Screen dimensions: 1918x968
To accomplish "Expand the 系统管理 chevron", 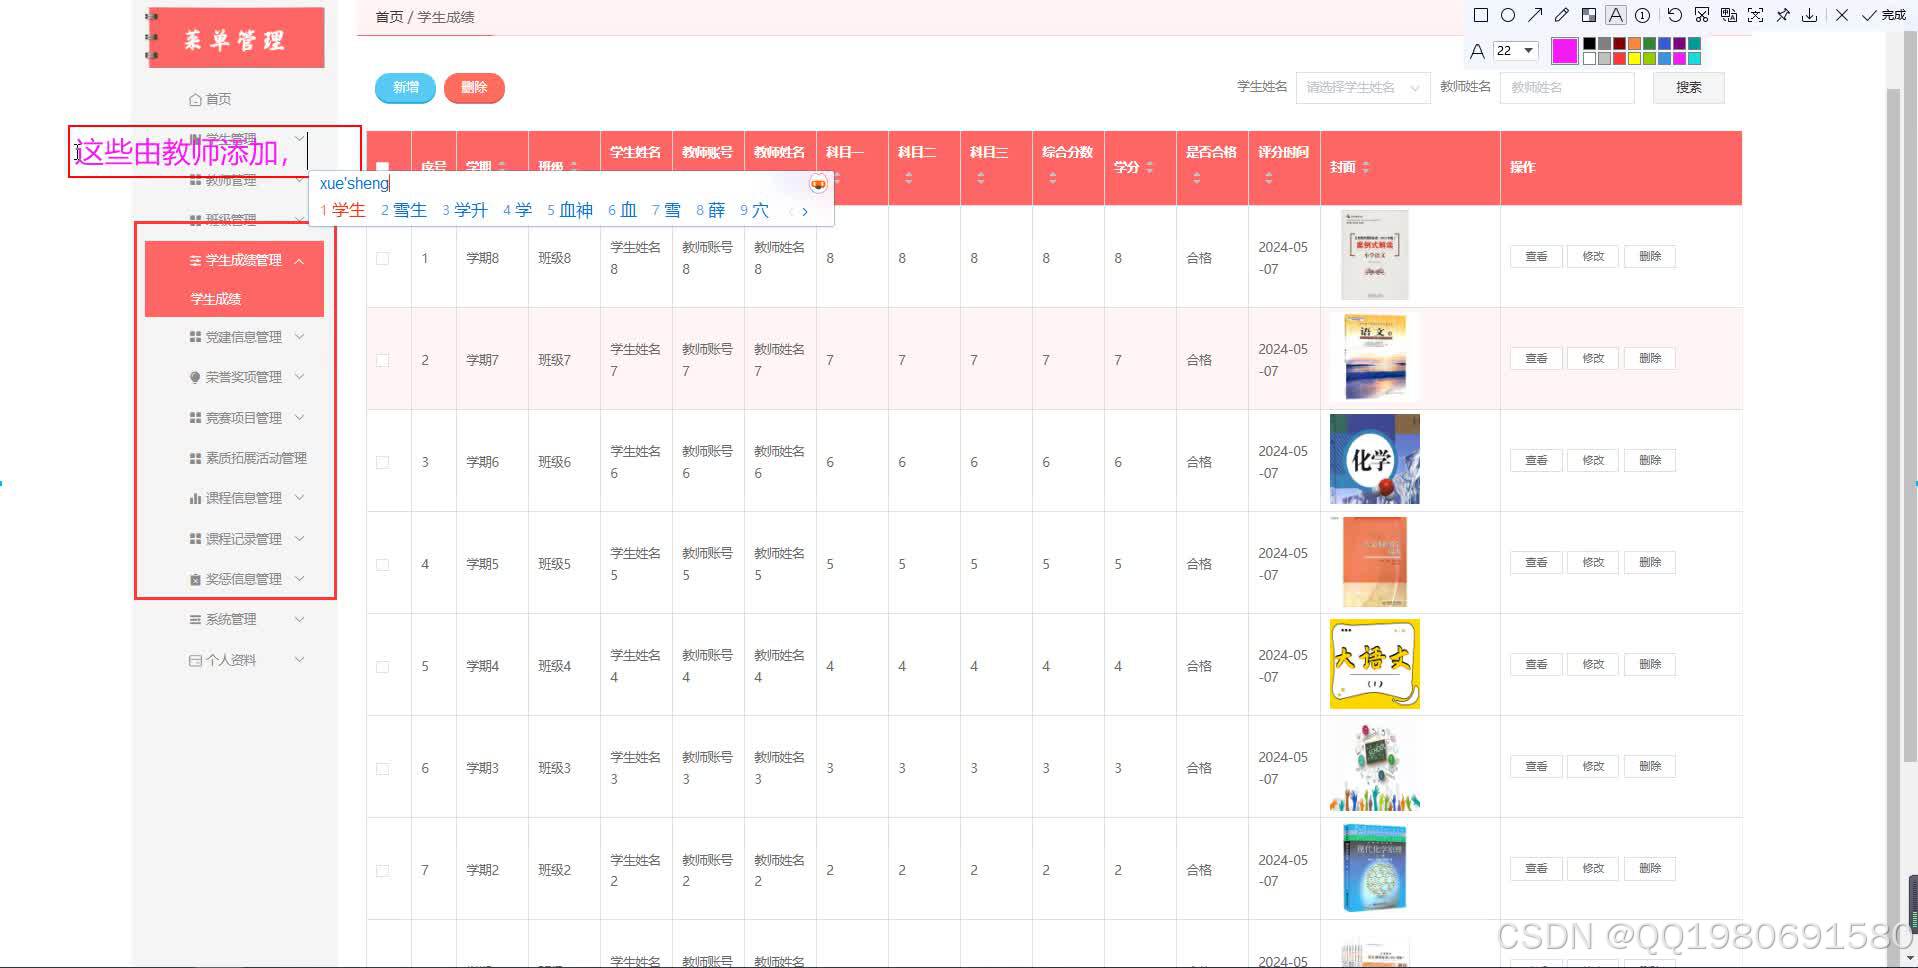I will pyautogui.click(x=299, y=620).
